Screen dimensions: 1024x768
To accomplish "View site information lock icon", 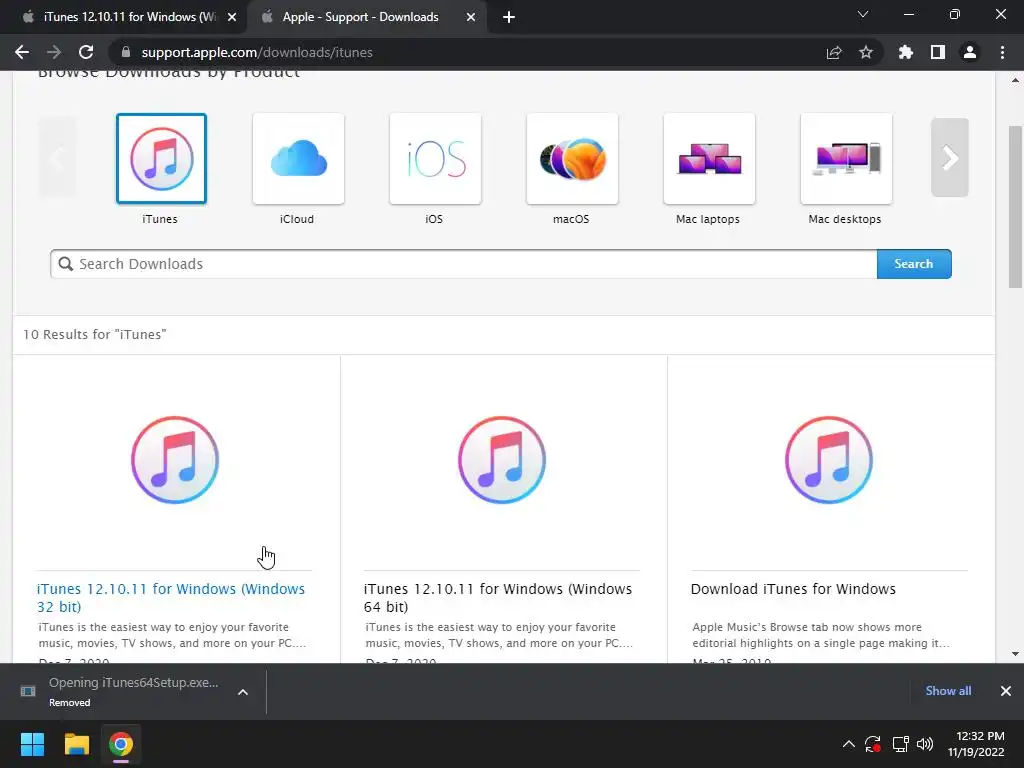I will coord(126,52).
